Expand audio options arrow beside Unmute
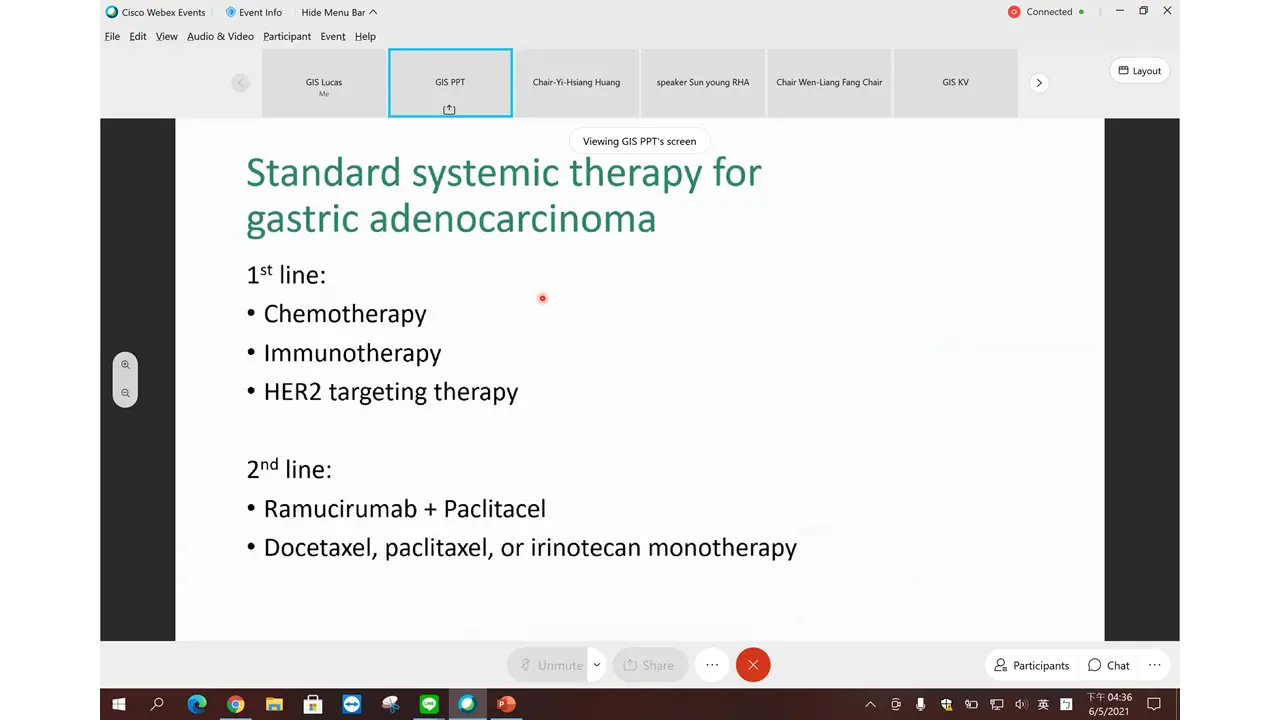The width and height of the screenshot is (1280, 720). [597, 665]
